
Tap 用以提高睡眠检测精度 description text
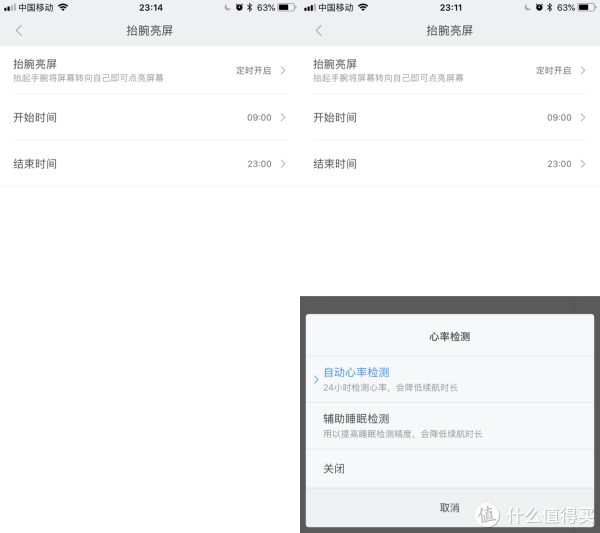[x=403, y=434]
